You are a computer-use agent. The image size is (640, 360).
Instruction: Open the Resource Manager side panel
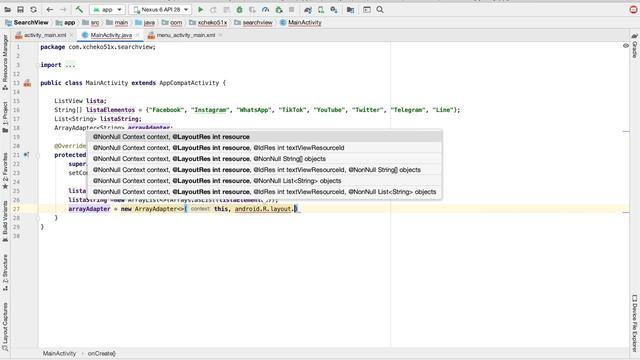(x=5, y=62)
